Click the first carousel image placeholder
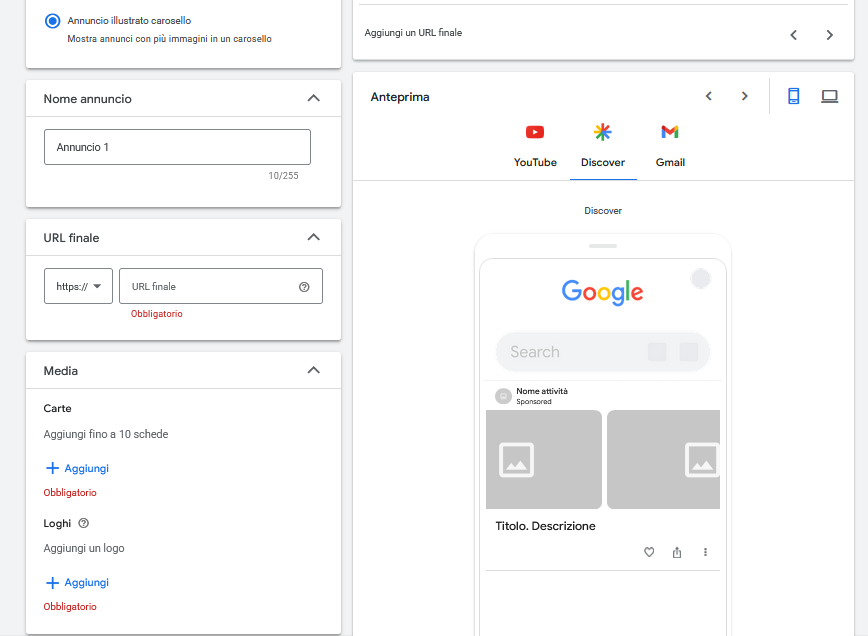Viewport: 868px width, 636px height. [x=544, y=459]
